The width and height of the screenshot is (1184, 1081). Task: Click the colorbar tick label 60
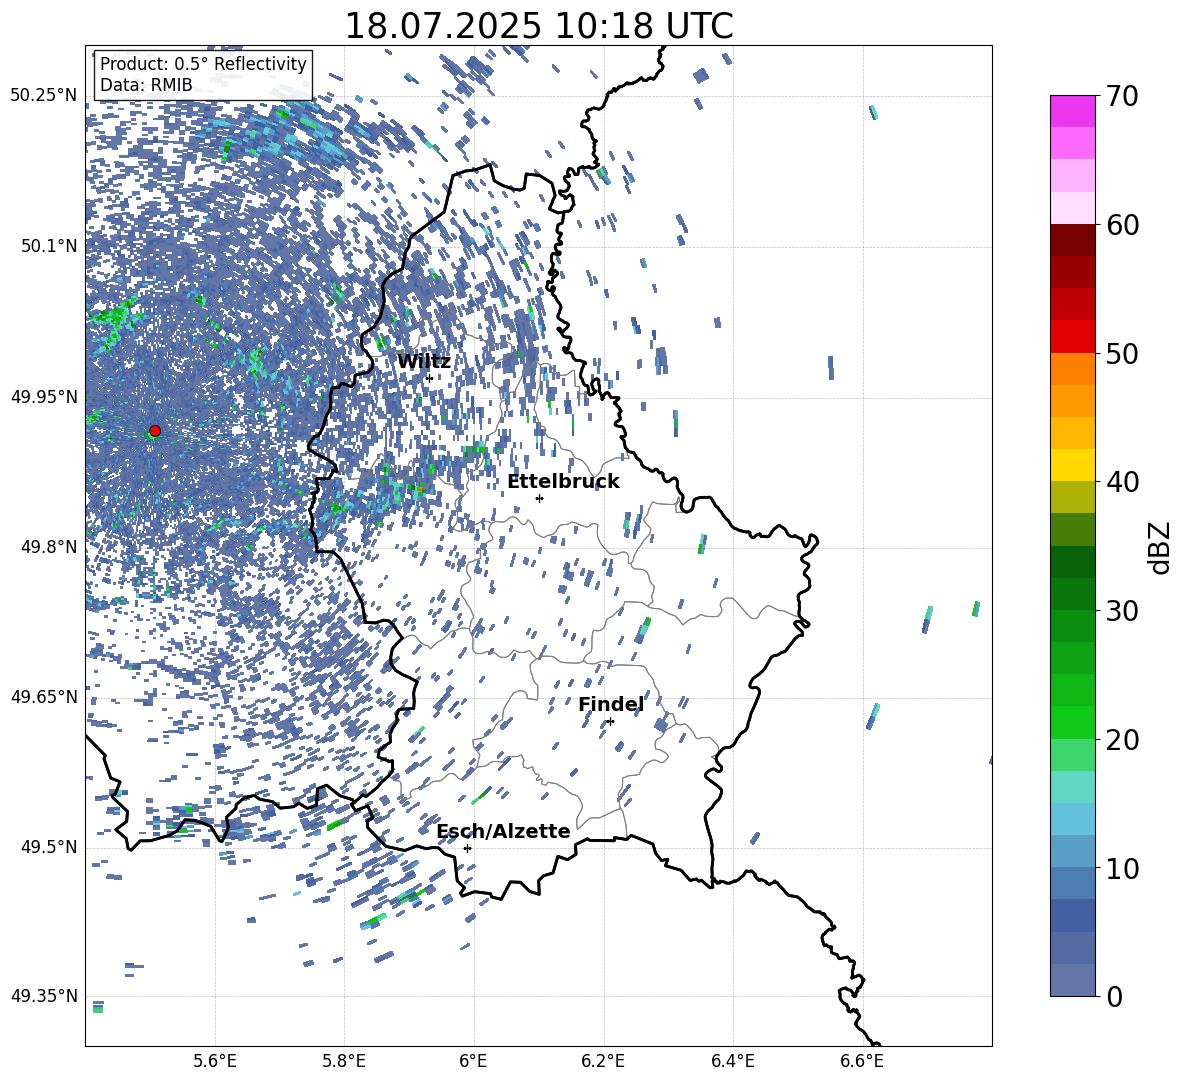click(1122, 225)
